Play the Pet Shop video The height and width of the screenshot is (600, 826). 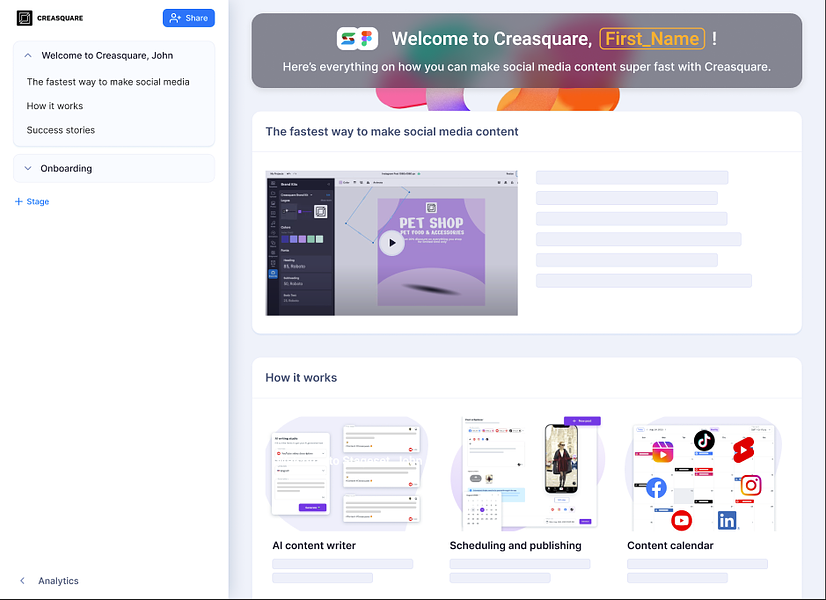(x=392, y=243)
